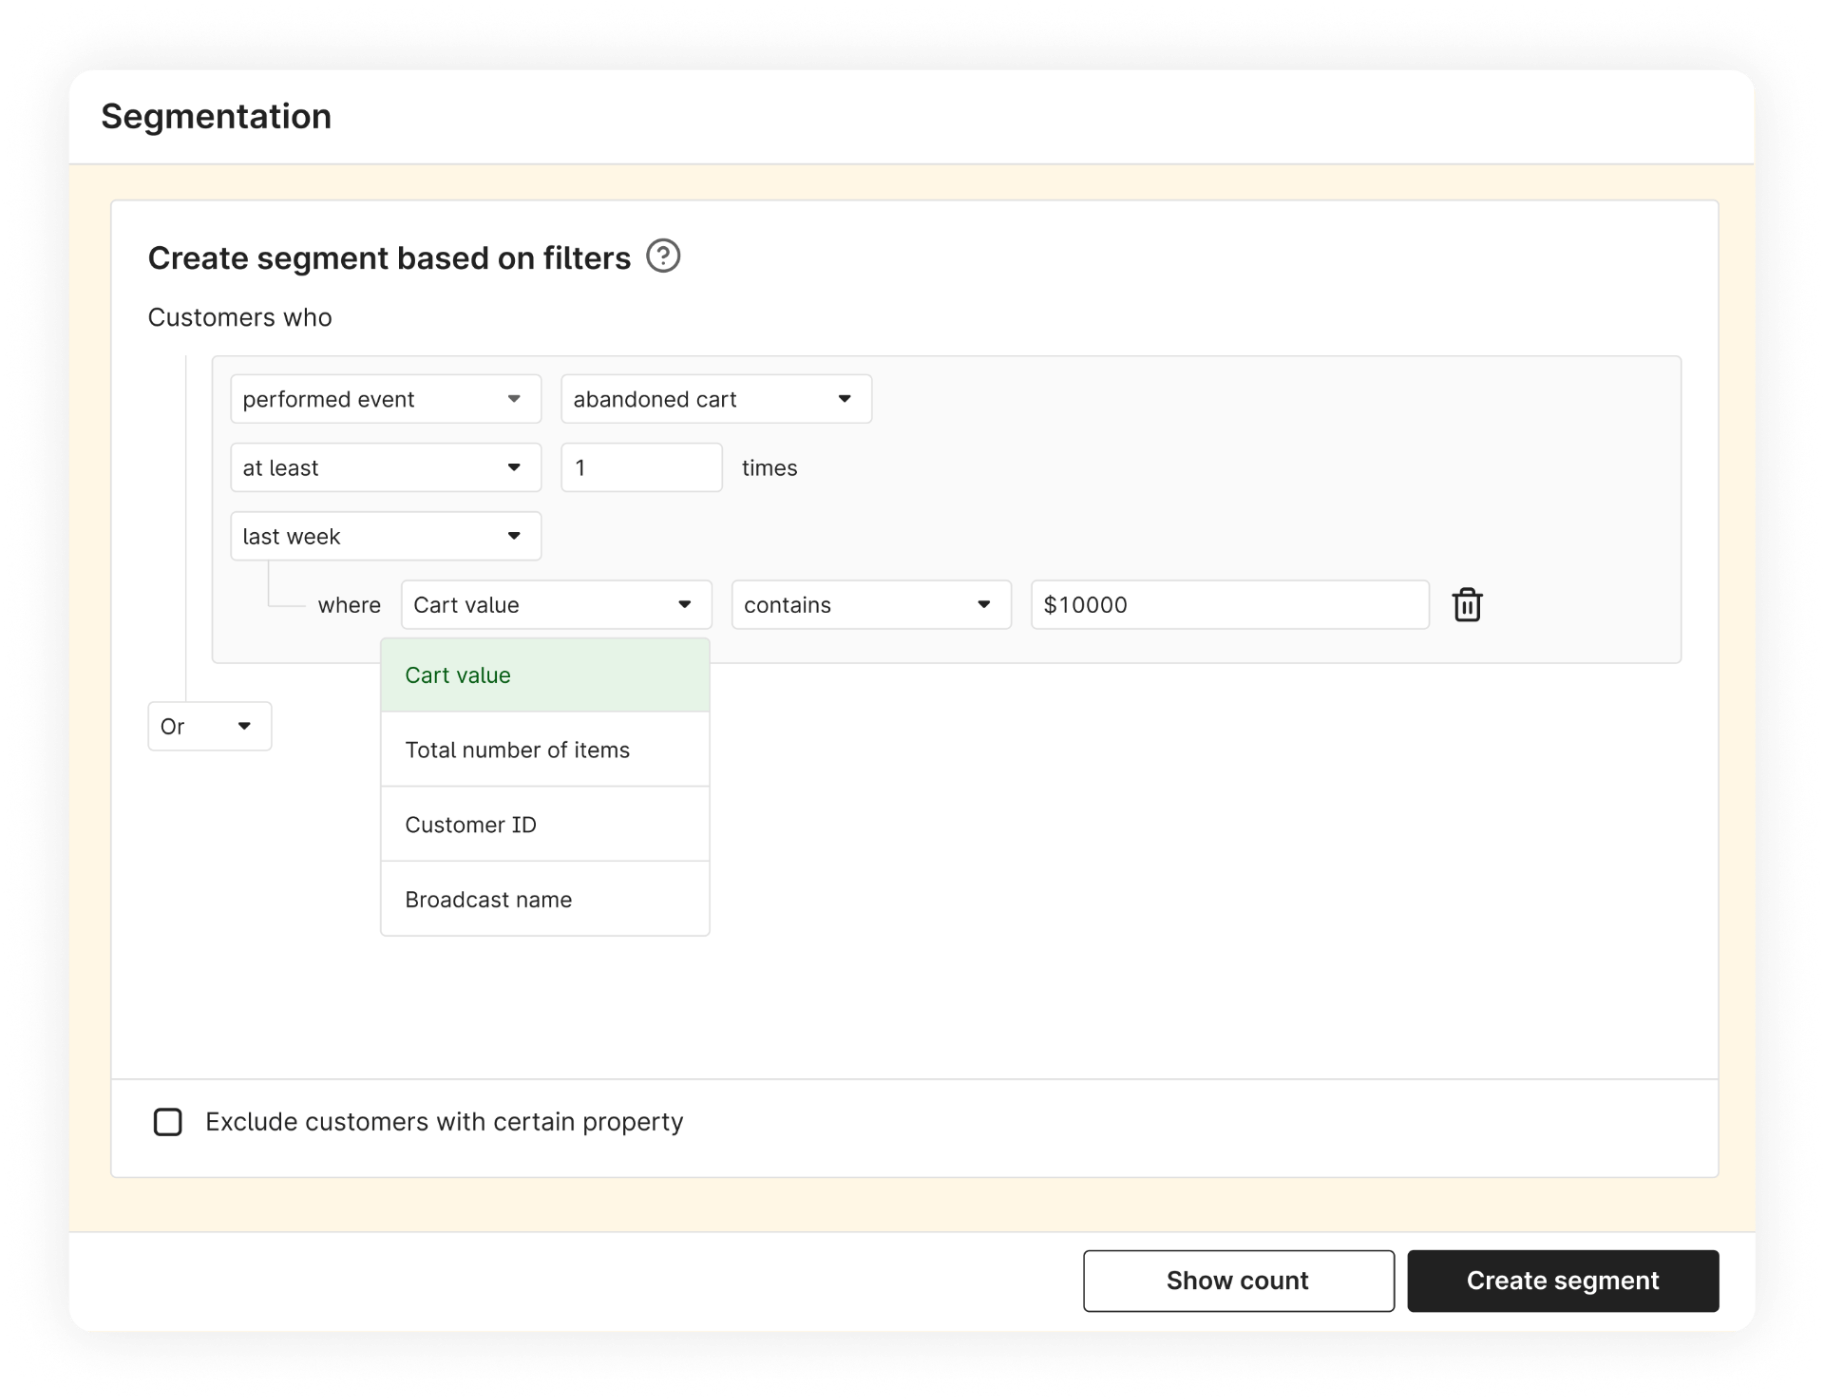Collapse the Cart value property dropdown

(x=556, y=605)
